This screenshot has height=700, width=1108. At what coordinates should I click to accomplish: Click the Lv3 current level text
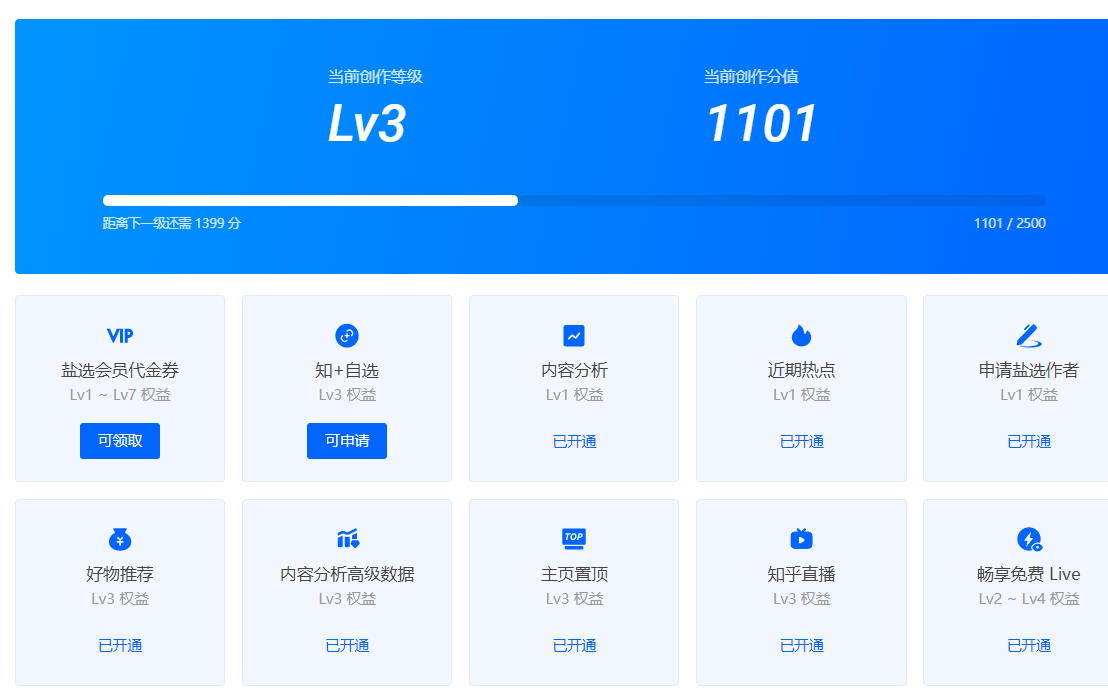click(x=367, y=124)
